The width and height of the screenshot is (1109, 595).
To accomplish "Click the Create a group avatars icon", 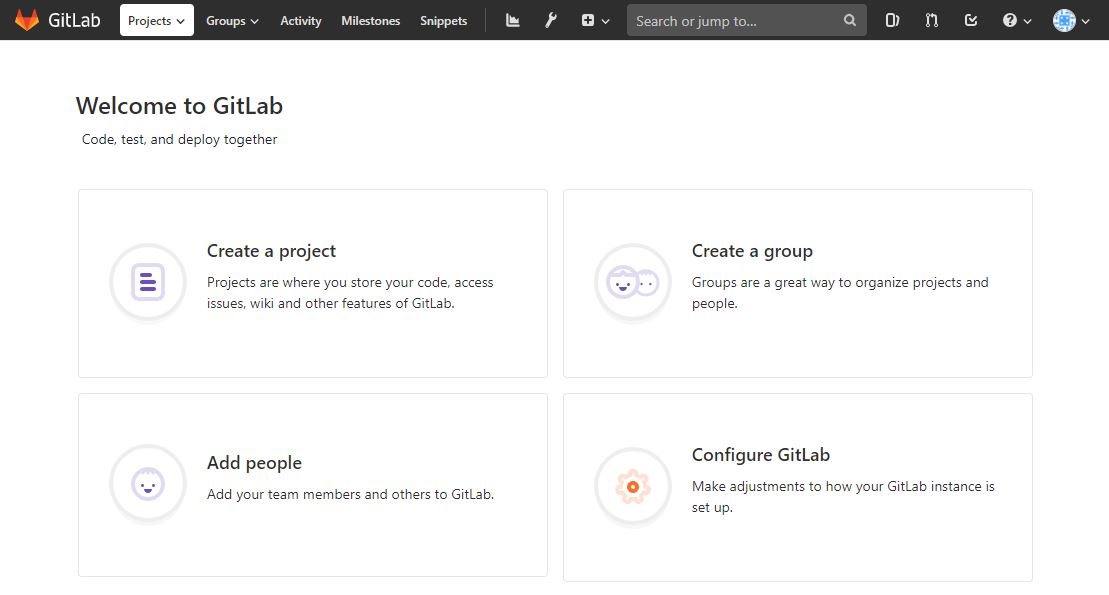I will click(632, 283).
